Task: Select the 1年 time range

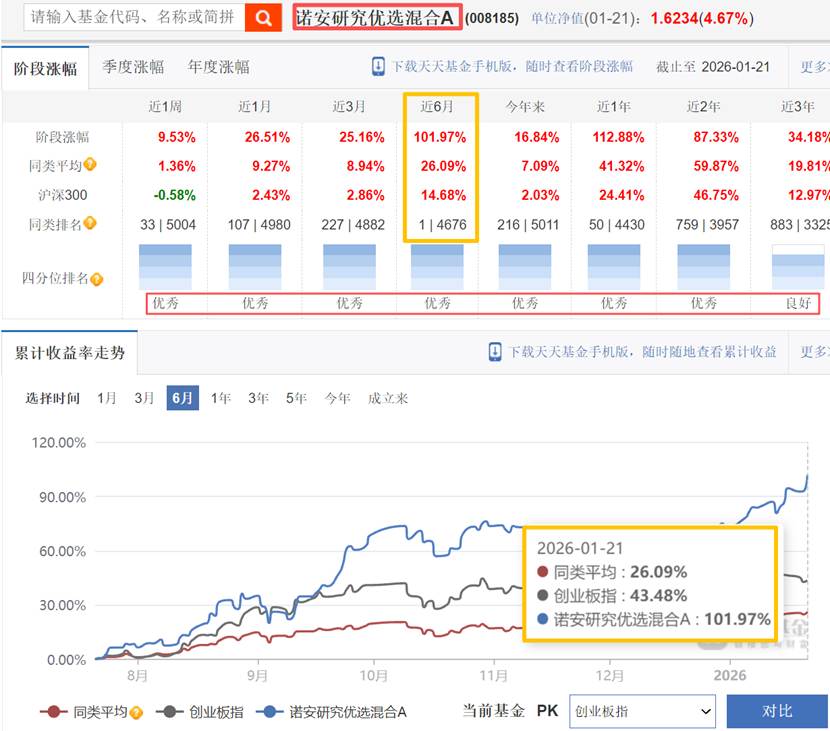Action: pos(221,398)
